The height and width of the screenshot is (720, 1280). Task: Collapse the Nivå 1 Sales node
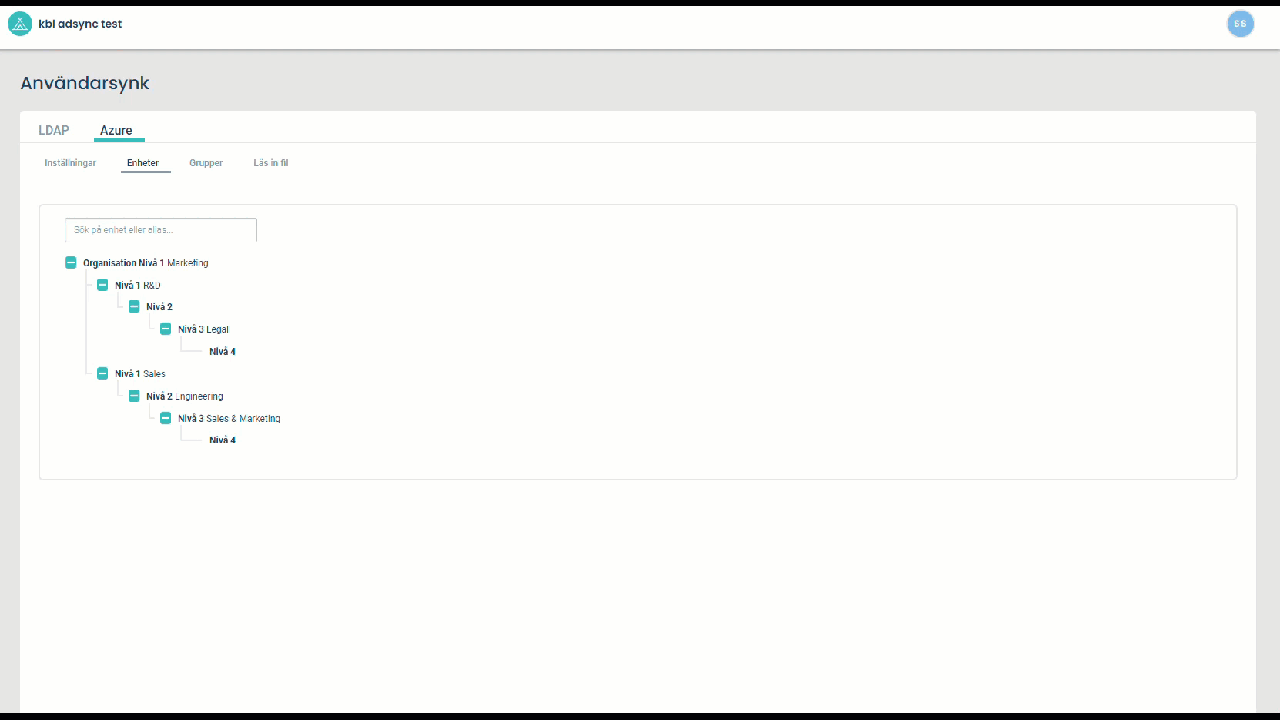click(x=102, y=374)
